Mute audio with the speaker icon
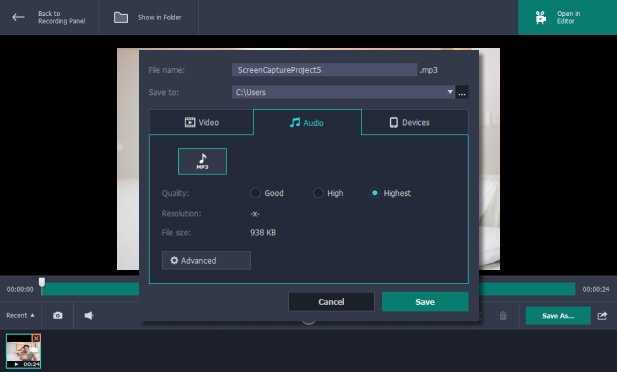617x372 pixels. [x=89, y=315]
